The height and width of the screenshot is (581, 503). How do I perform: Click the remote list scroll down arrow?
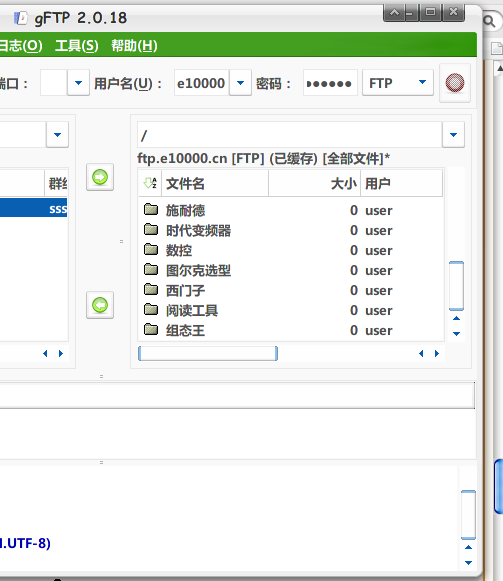click(456, 333)
